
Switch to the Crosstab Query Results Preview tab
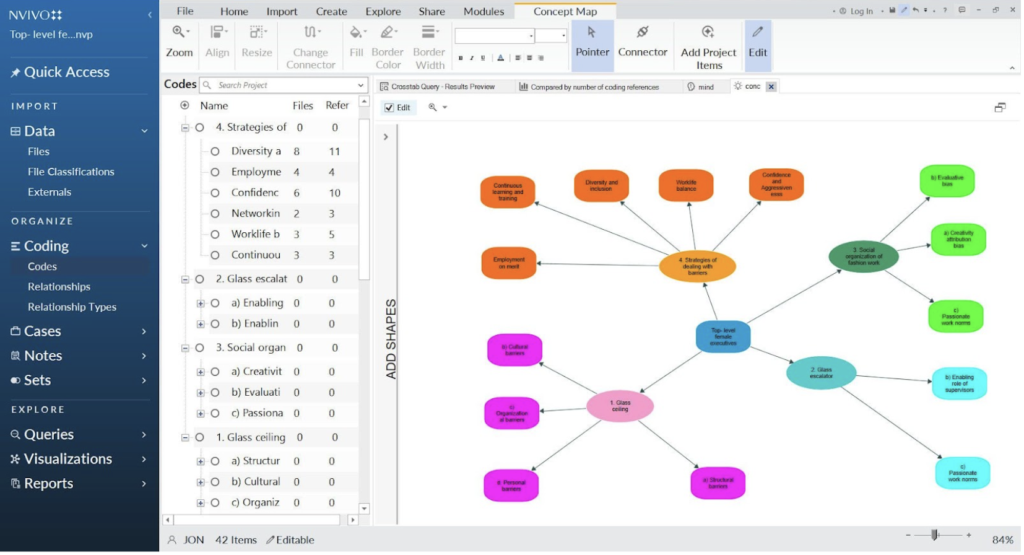click(441, 87)
